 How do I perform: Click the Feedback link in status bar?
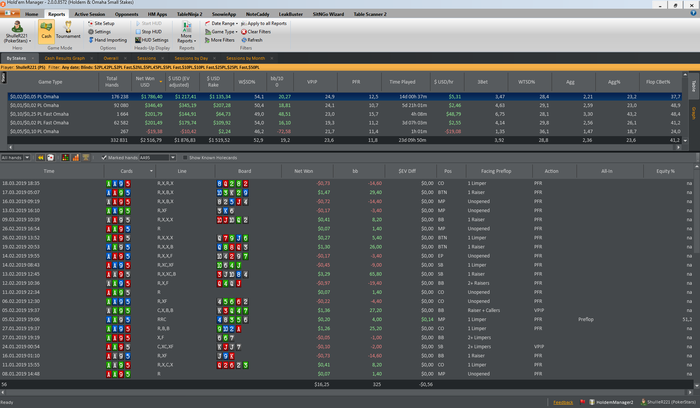(563, 402)
